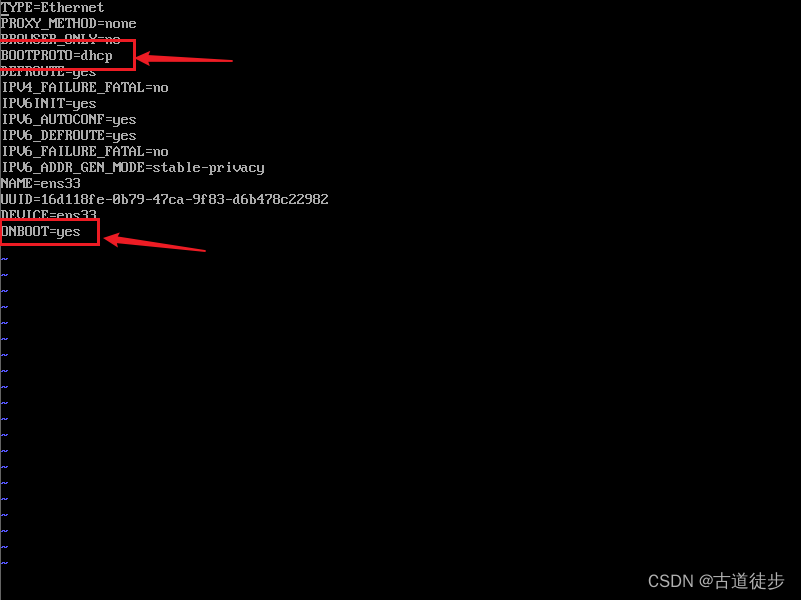The width and height of the screenshot is (801, 600).
Task: Click the first tilde empty-line marker
Action: click(x=5, y=259)
